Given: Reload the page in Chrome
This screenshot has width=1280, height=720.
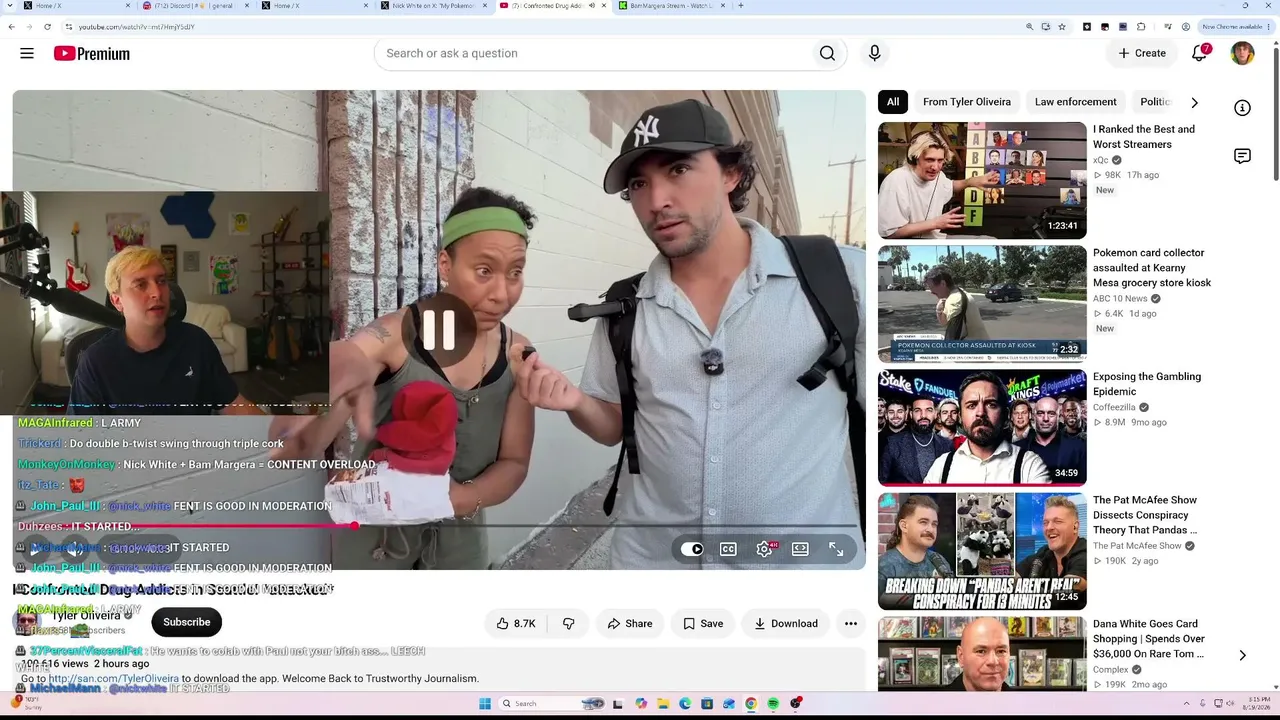Looking at the screenshot, I should [x=47, y=27].
